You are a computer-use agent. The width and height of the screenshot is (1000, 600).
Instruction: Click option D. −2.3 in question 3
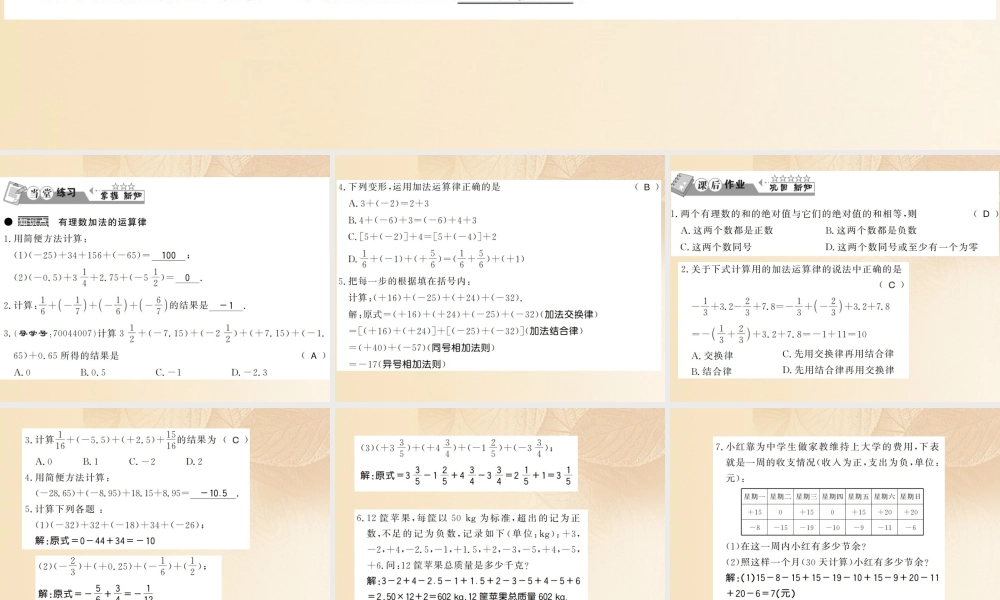tap(249, 372)
